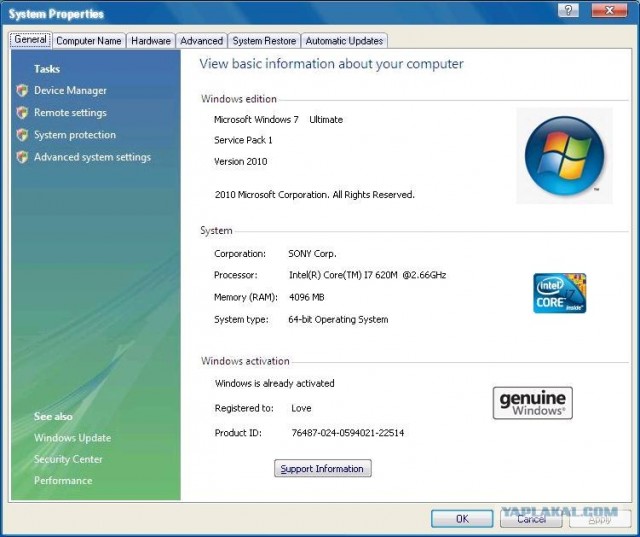
Task: Go to the Advanced tab
Action: (201, 41)
